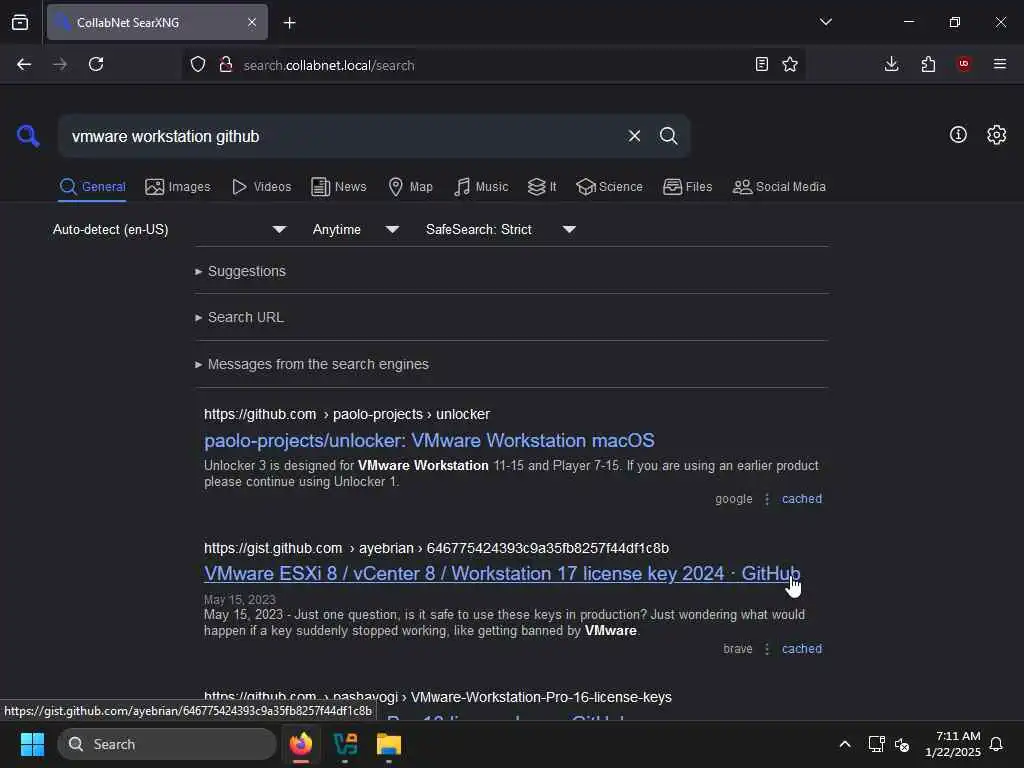Open paolo-projects/unlocker VMware Workstation macOS result
The height and width of the screenshot is (768, 1024).
429,441
